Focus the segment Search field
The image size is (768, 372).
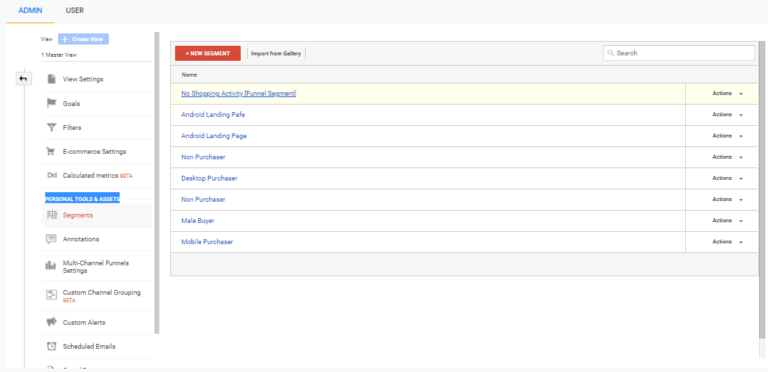679,53
